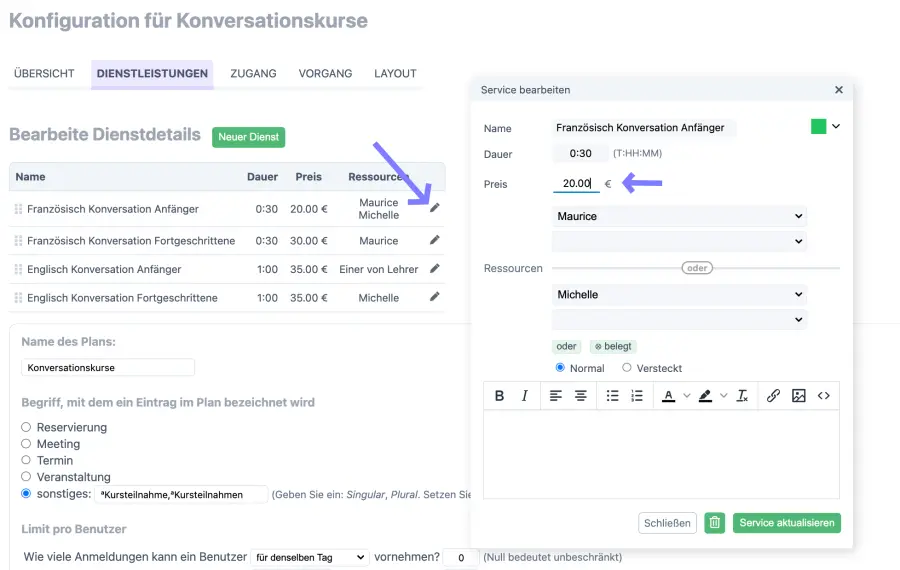This screenshot has height=570, width=900.
Task: Clear text formatting in the editor
Action: click(742, 395)
